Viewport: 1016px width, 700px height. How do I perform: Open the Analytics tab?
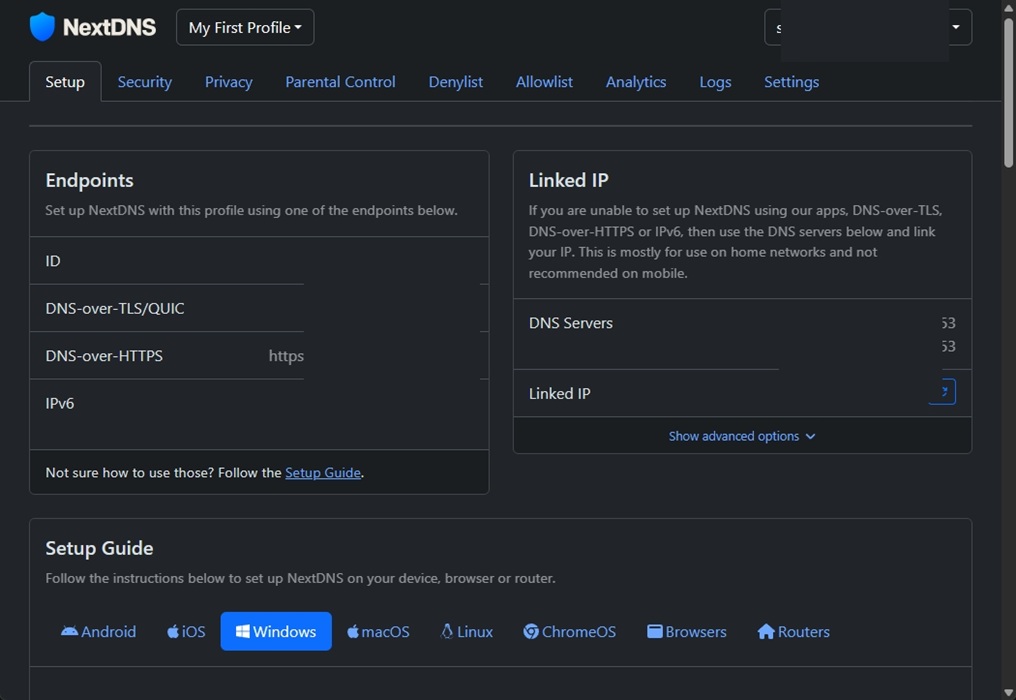coord(636,81)
